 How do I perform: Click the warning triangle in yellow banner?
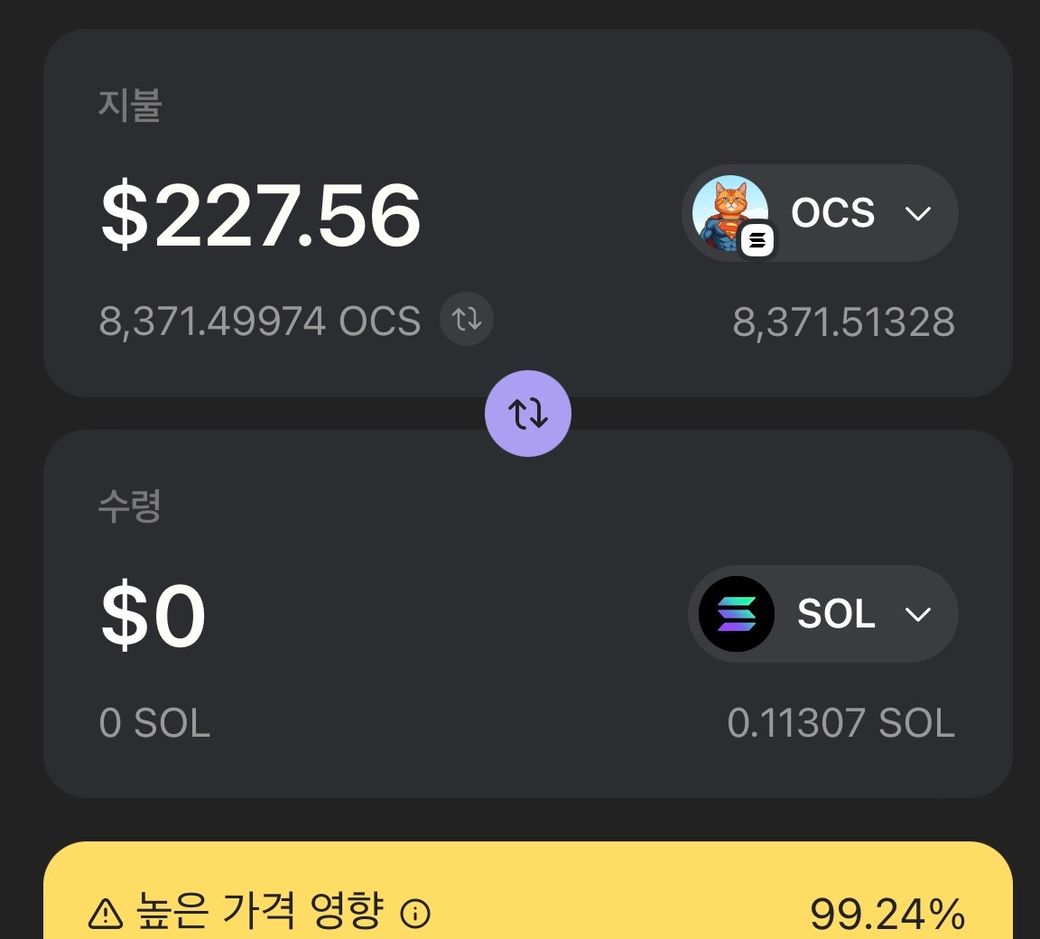click(105, 912)
